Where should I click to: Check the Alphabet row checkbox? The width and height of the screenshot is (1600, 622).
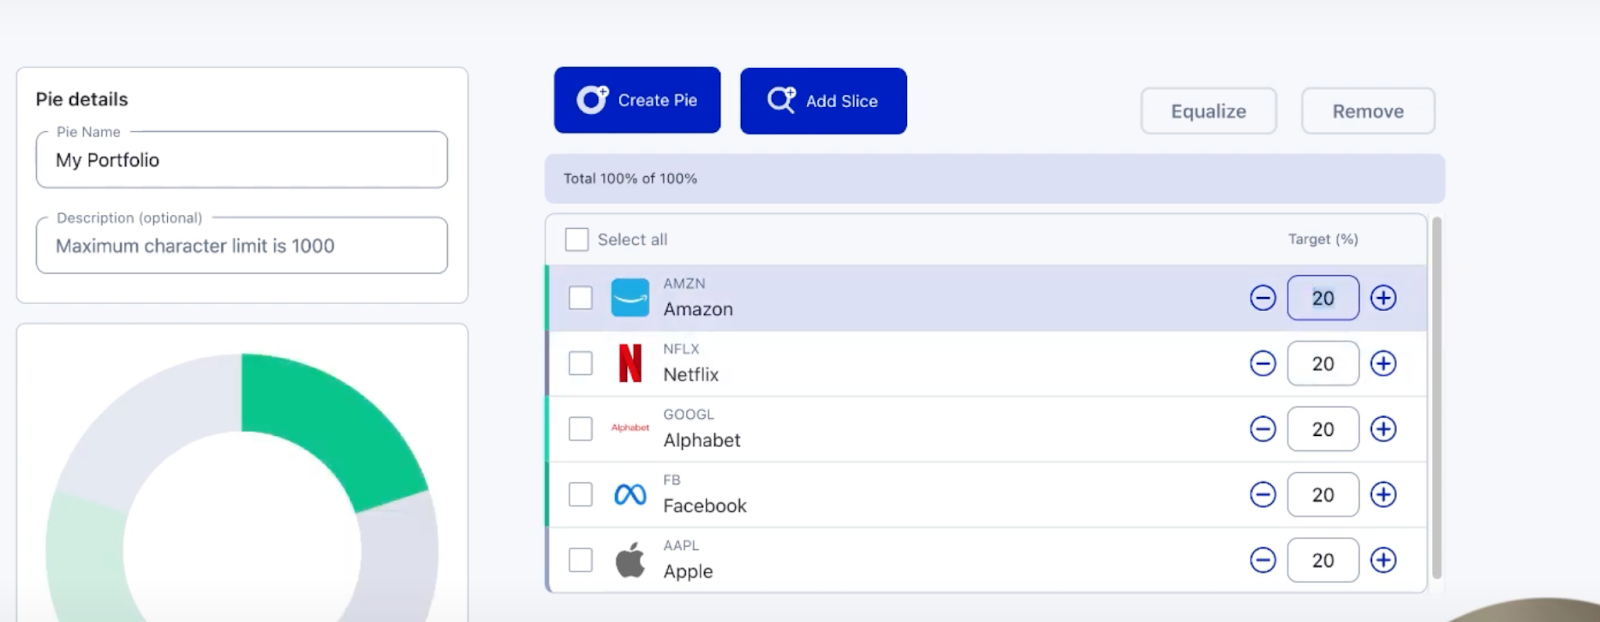580,429
